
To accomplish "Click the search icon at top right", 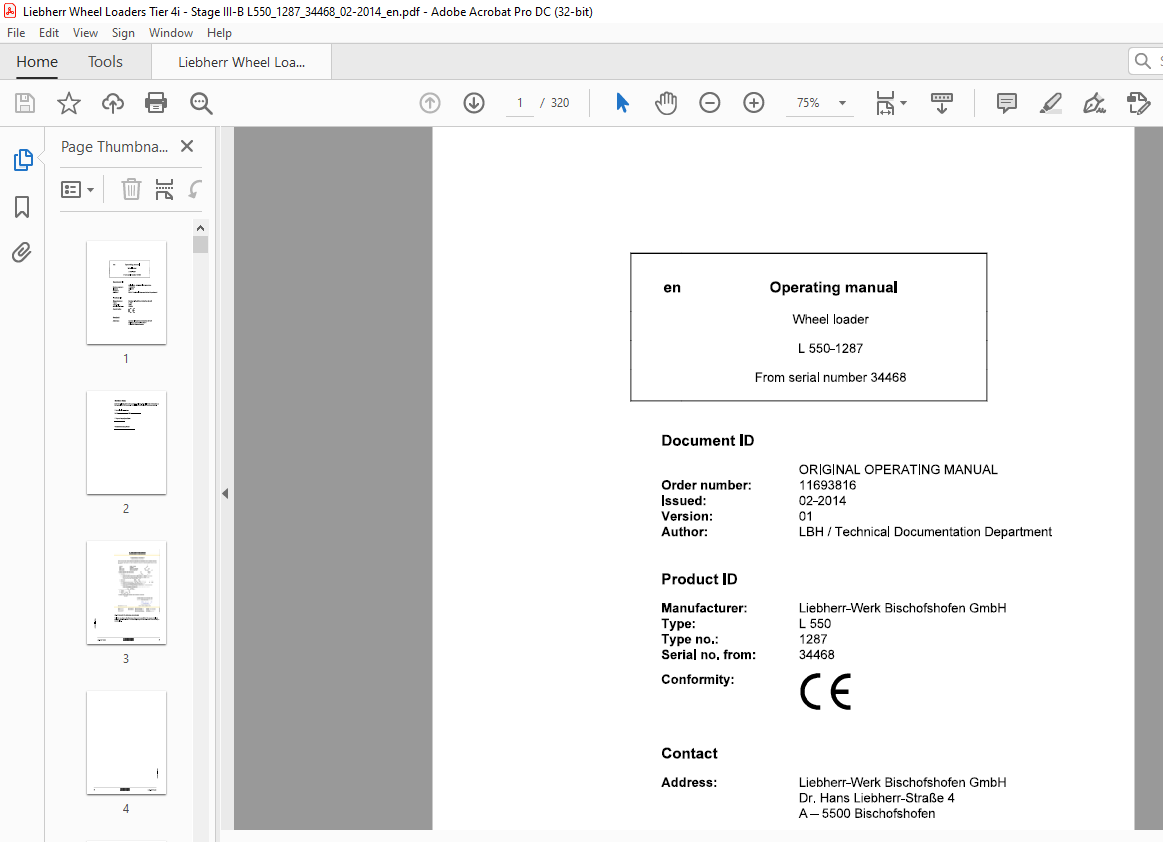I will point(1143,61).
